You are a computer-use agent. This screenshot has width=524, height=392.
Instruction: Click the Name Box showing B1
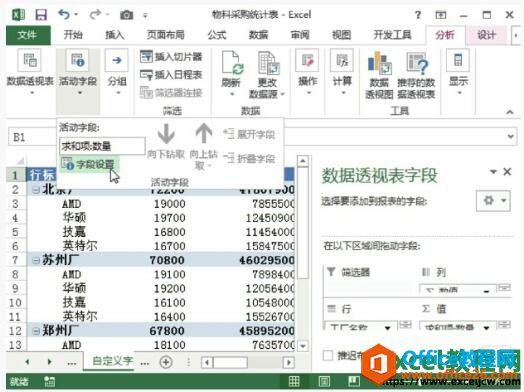[x=32, y=137]
